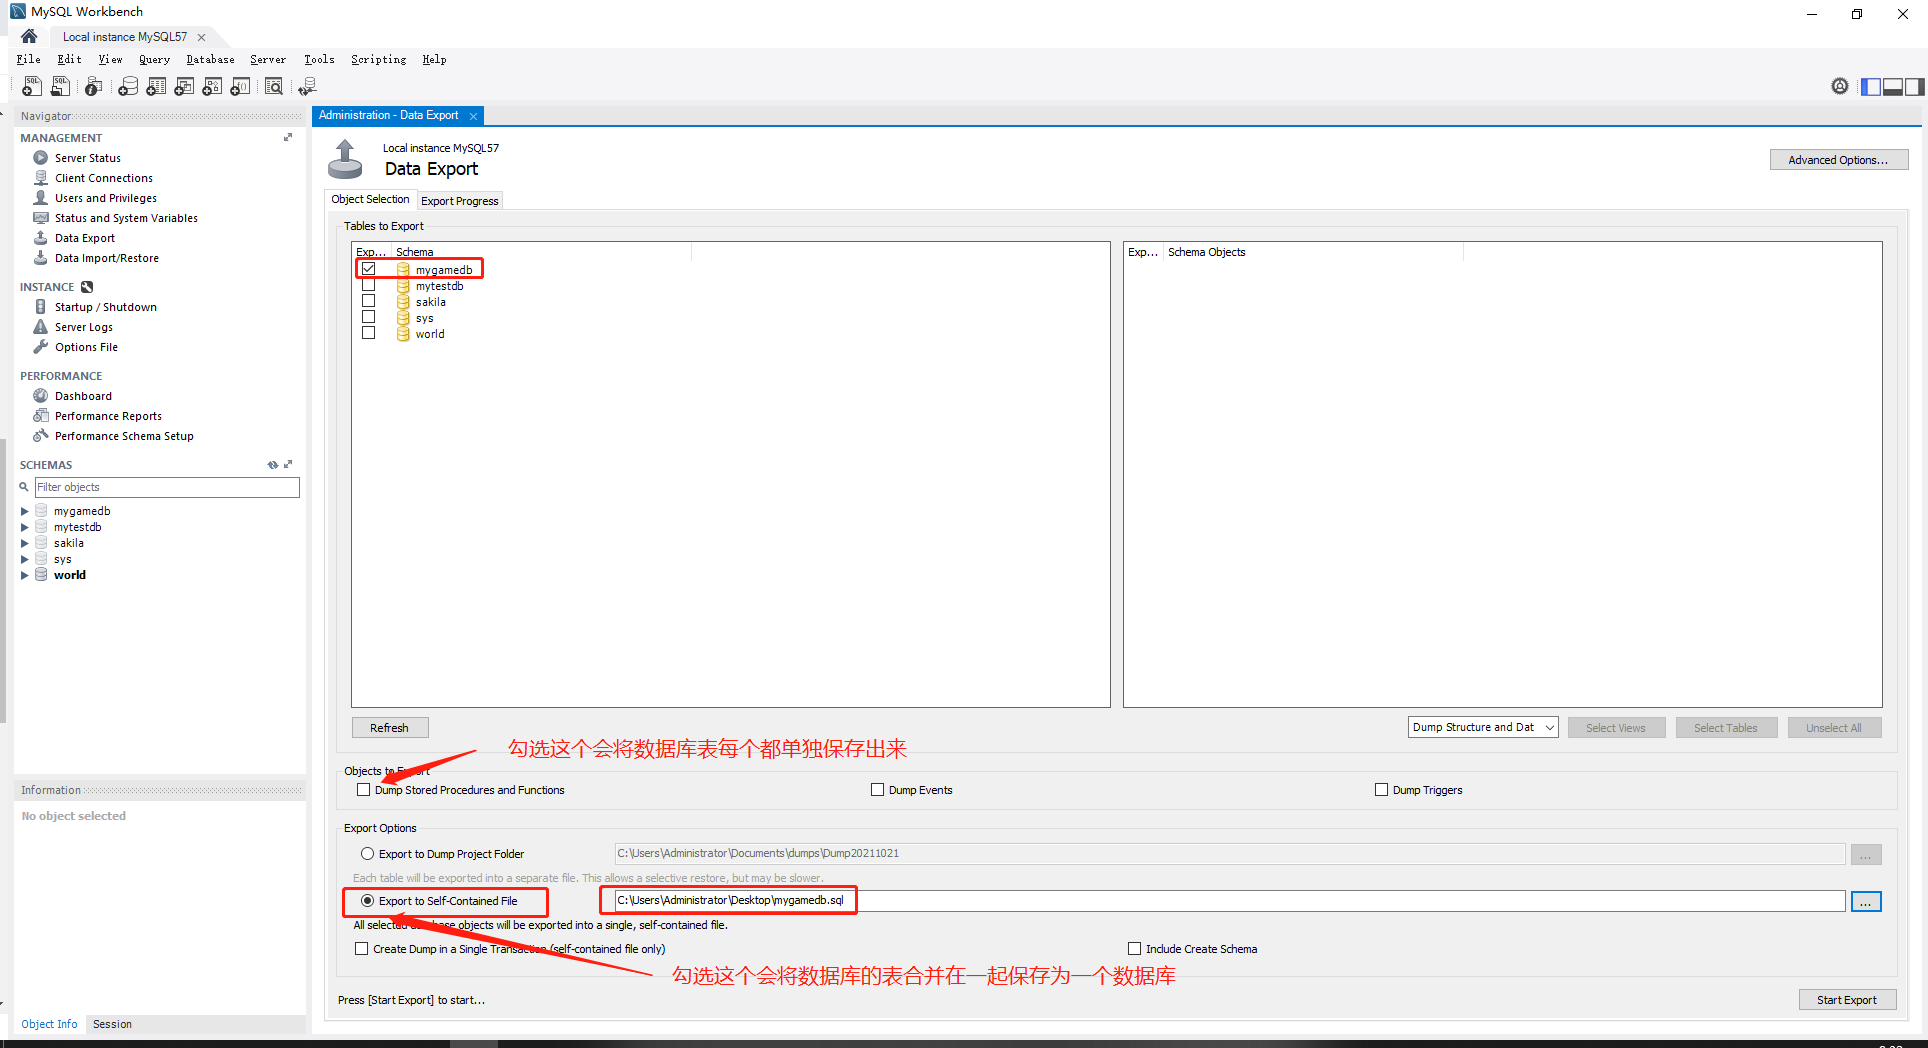Toggle the sidebar visibility icon
Image resolution: width=1928 pixels, height=1048 pixels.
pyautogui.click(x=1871, y=86)
